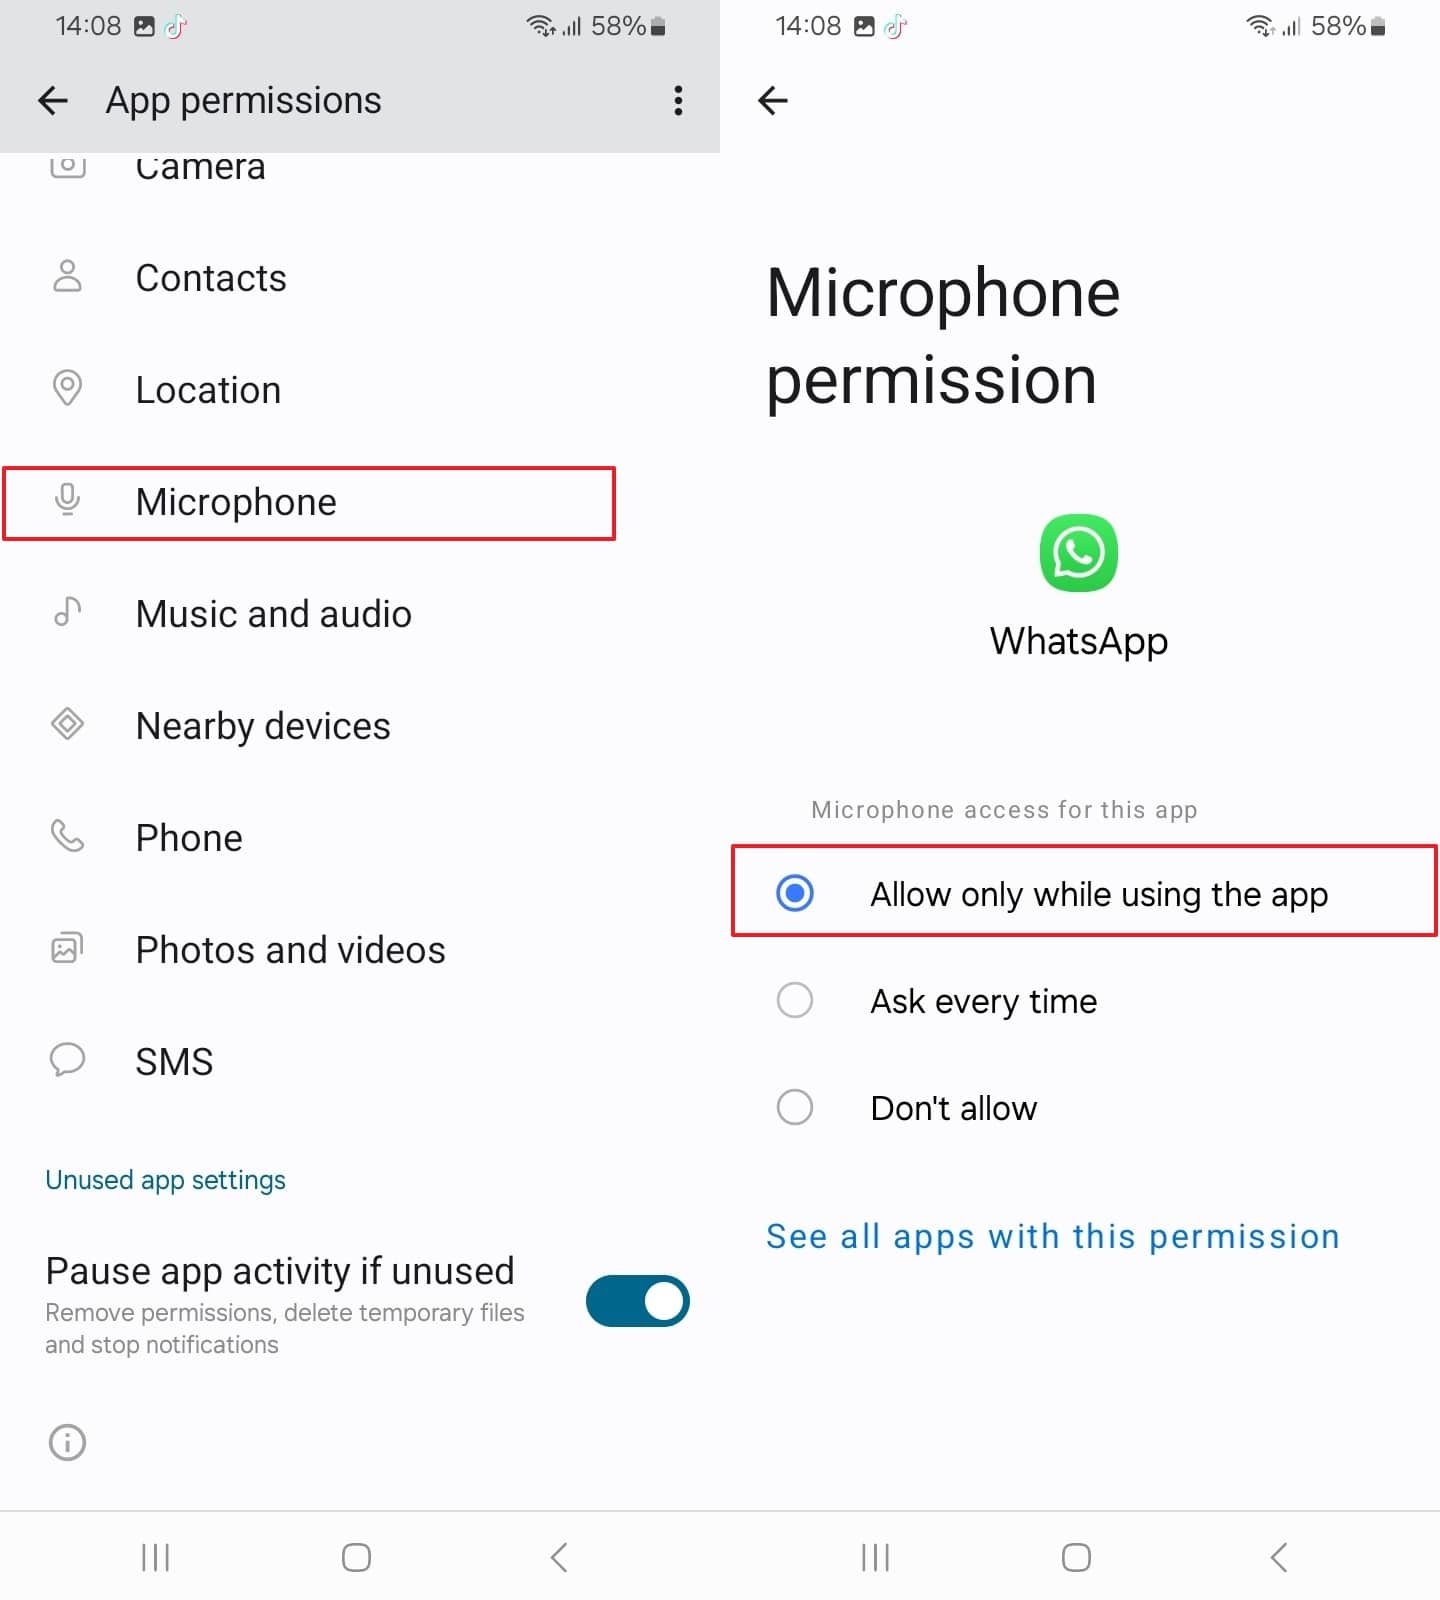Tap the Music and audio note icon
This screenshot has width=1440, height=1600.
click(67, 613)
